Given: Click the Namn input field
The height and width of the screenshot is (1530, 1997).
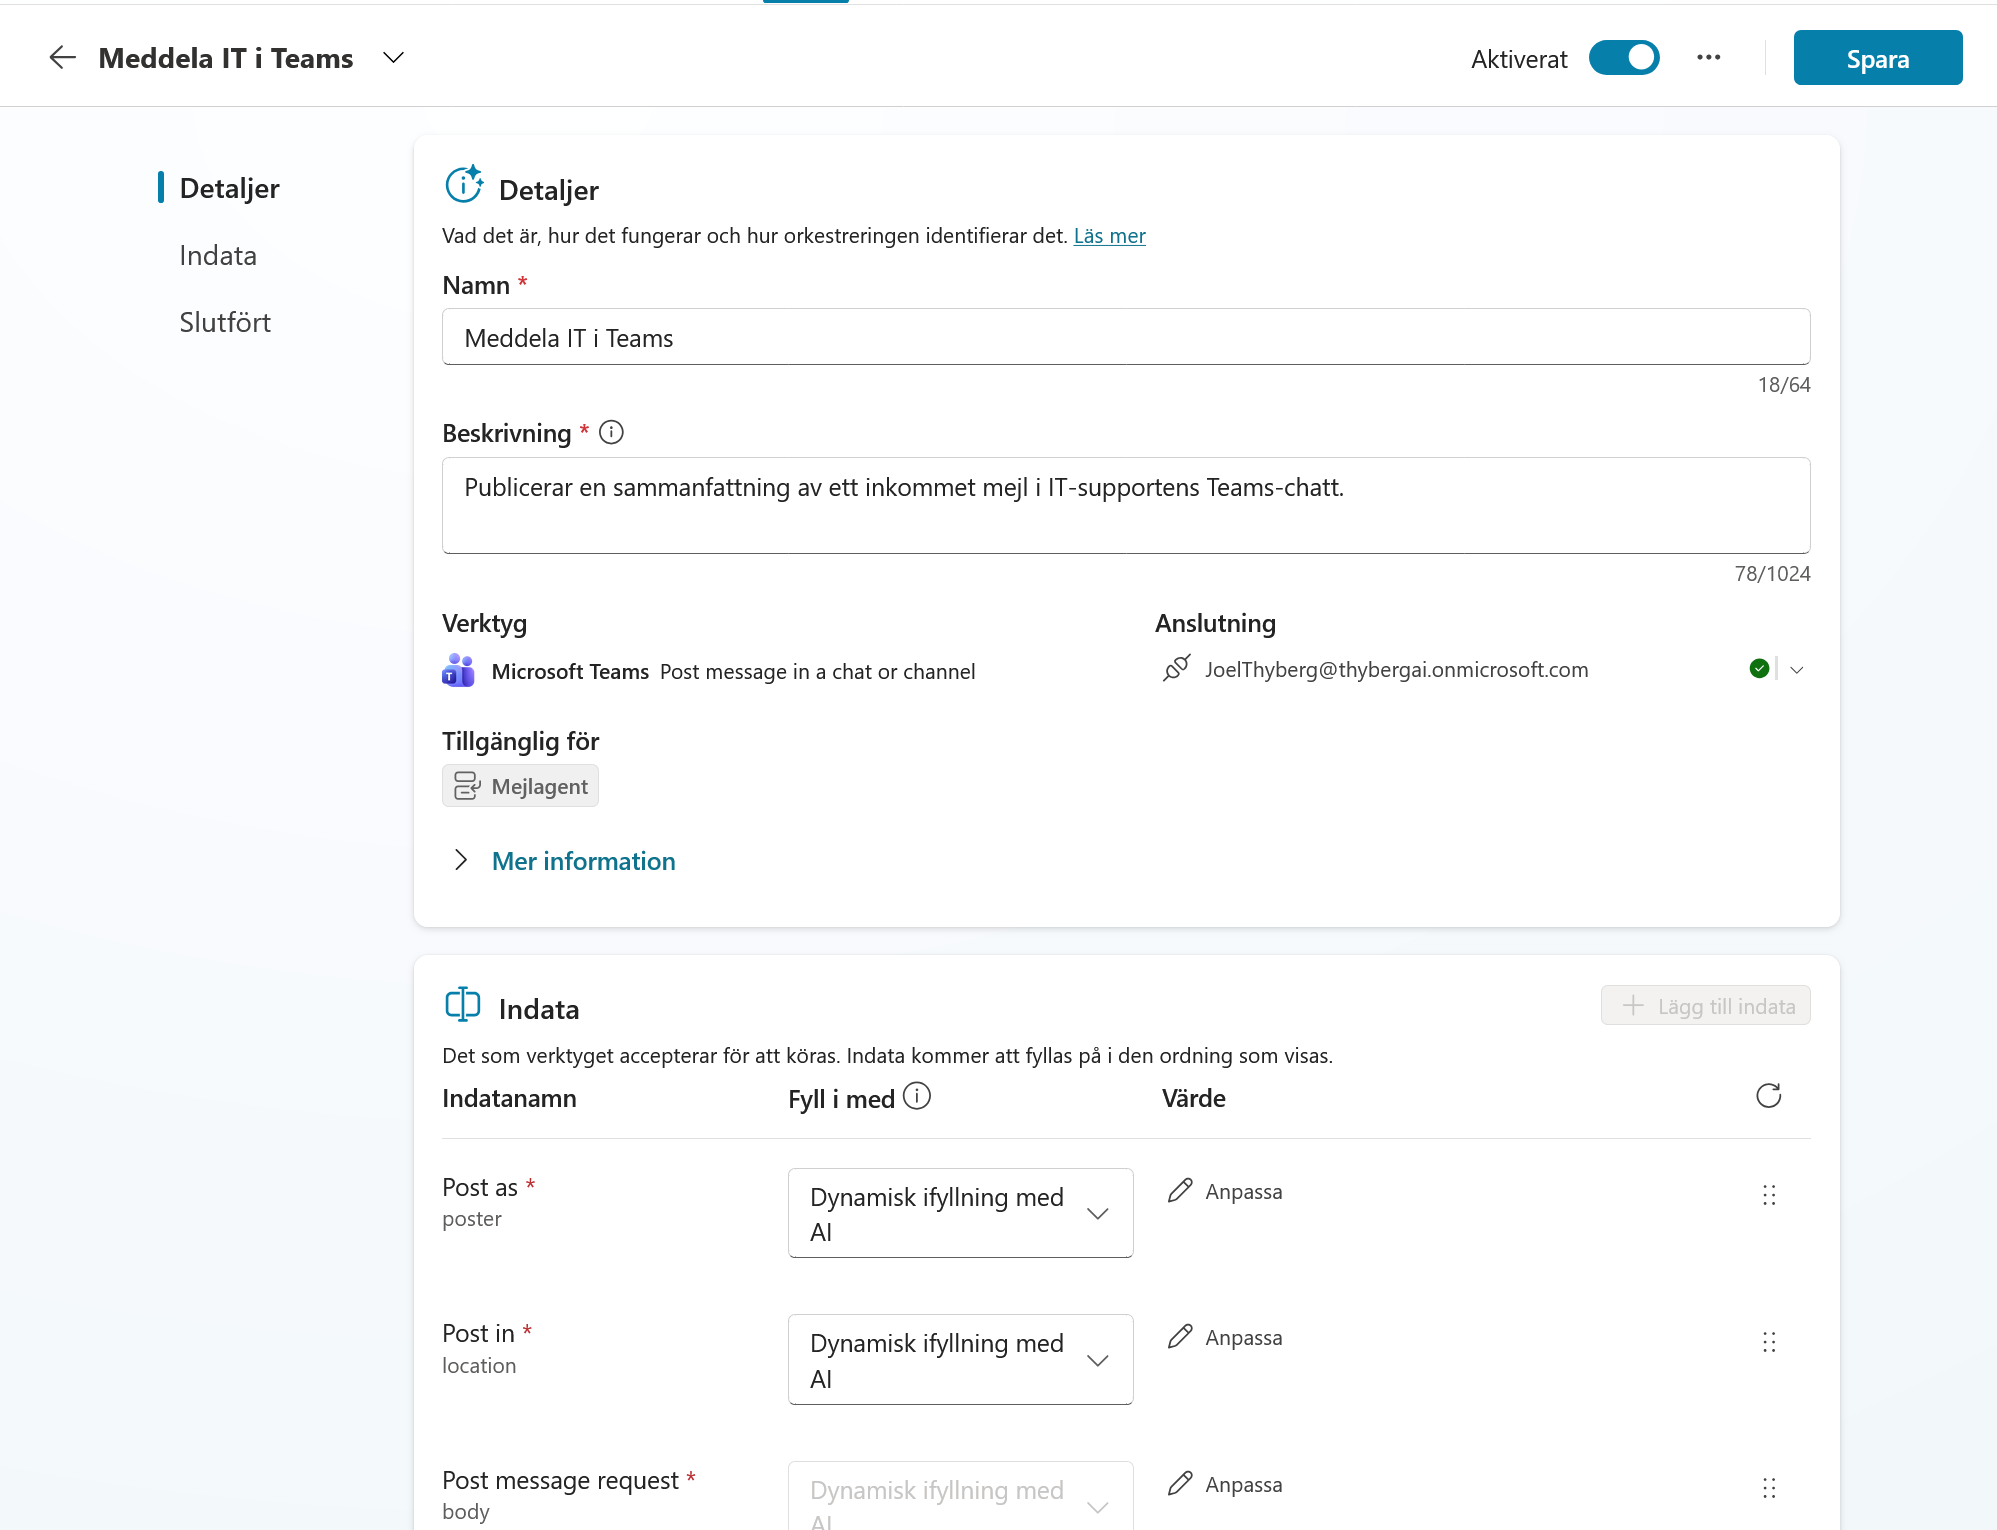Looking at the screenshot, I should 1126,337.
